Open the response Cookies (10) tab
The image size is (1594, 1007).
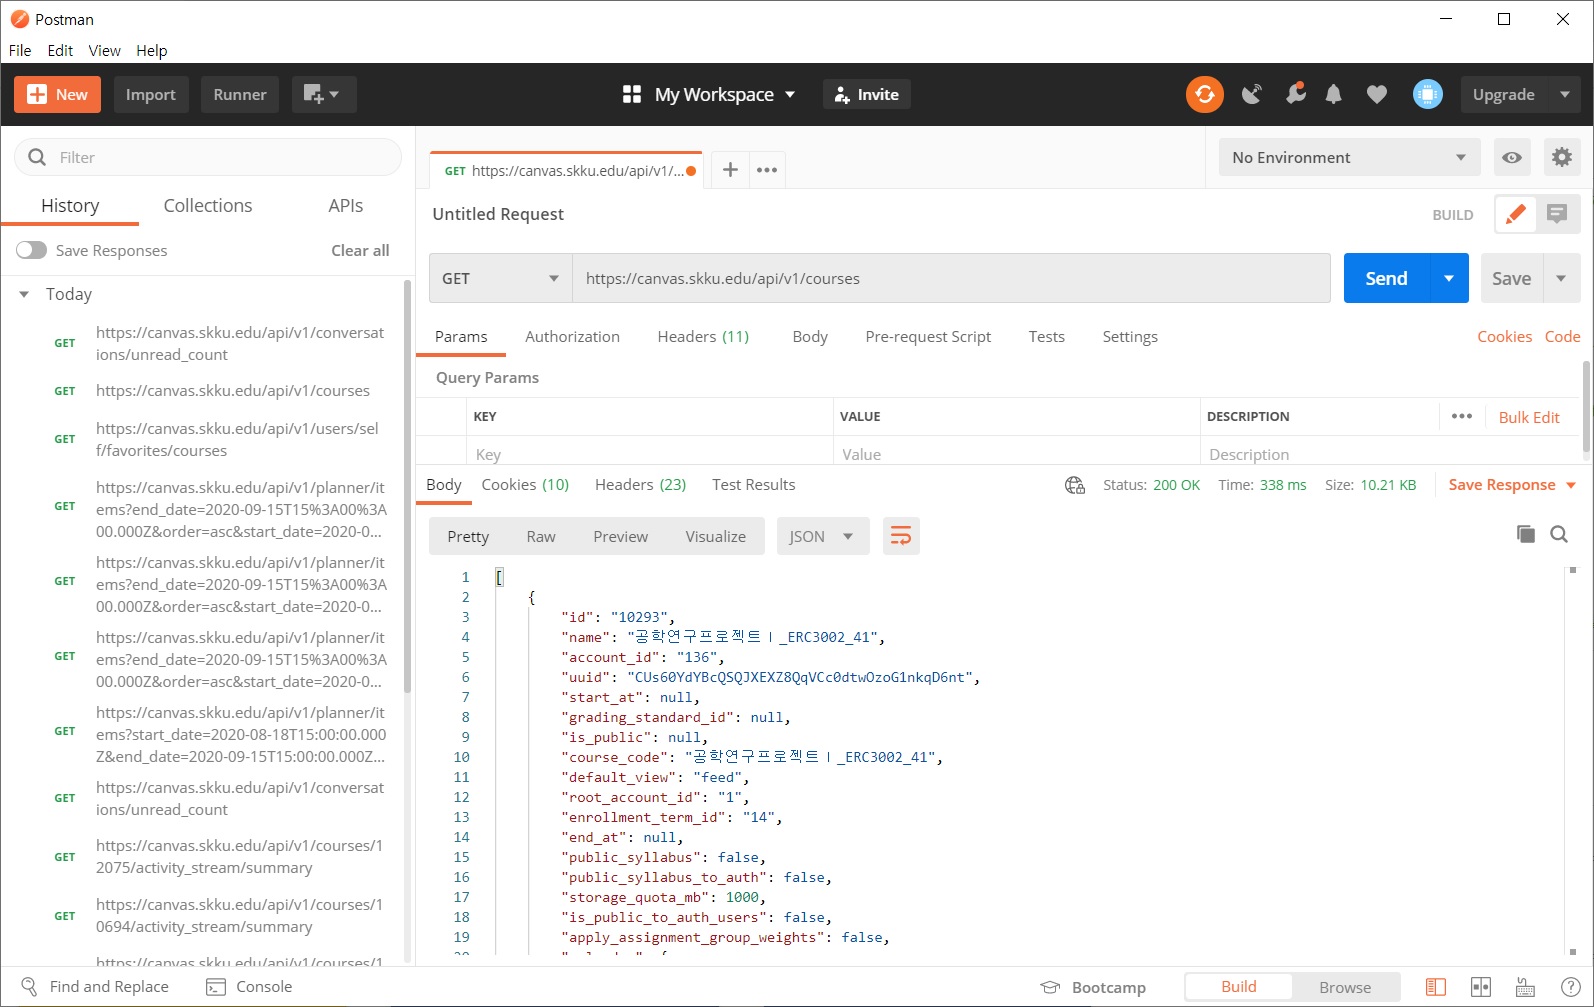525,484
